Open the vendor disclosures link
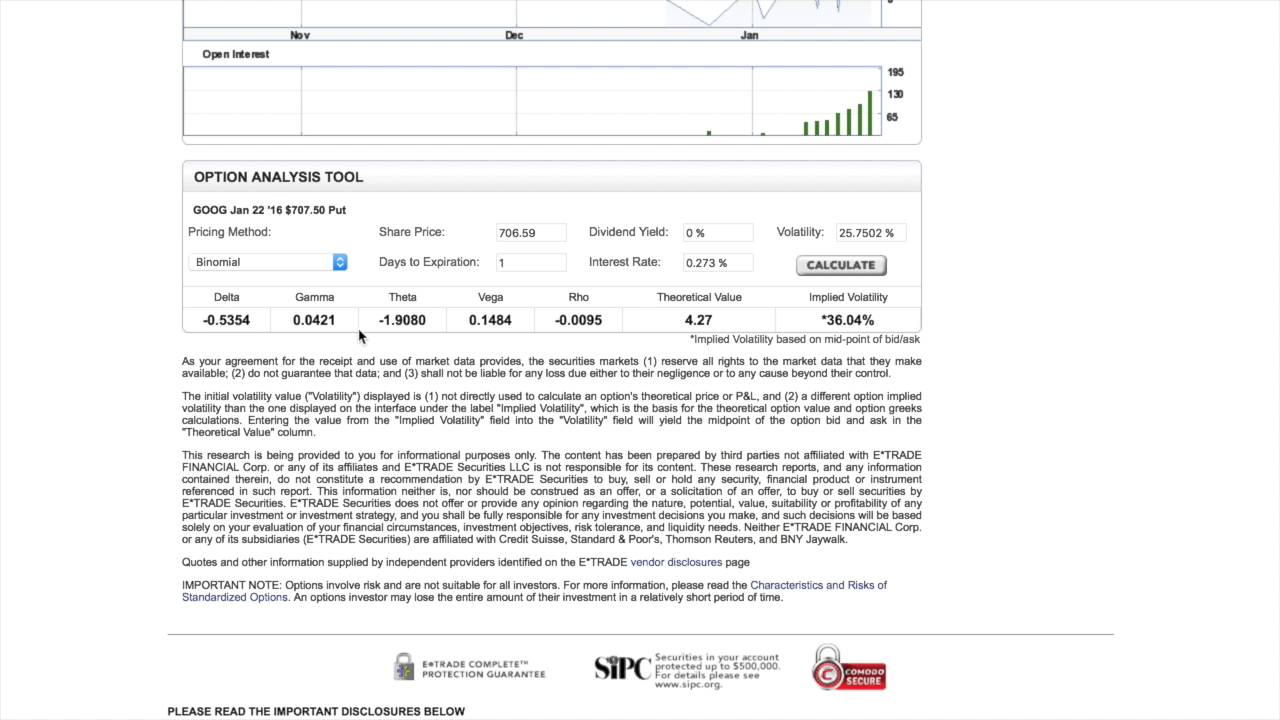Screen dimensions: 1280x720 pos(676,562)
